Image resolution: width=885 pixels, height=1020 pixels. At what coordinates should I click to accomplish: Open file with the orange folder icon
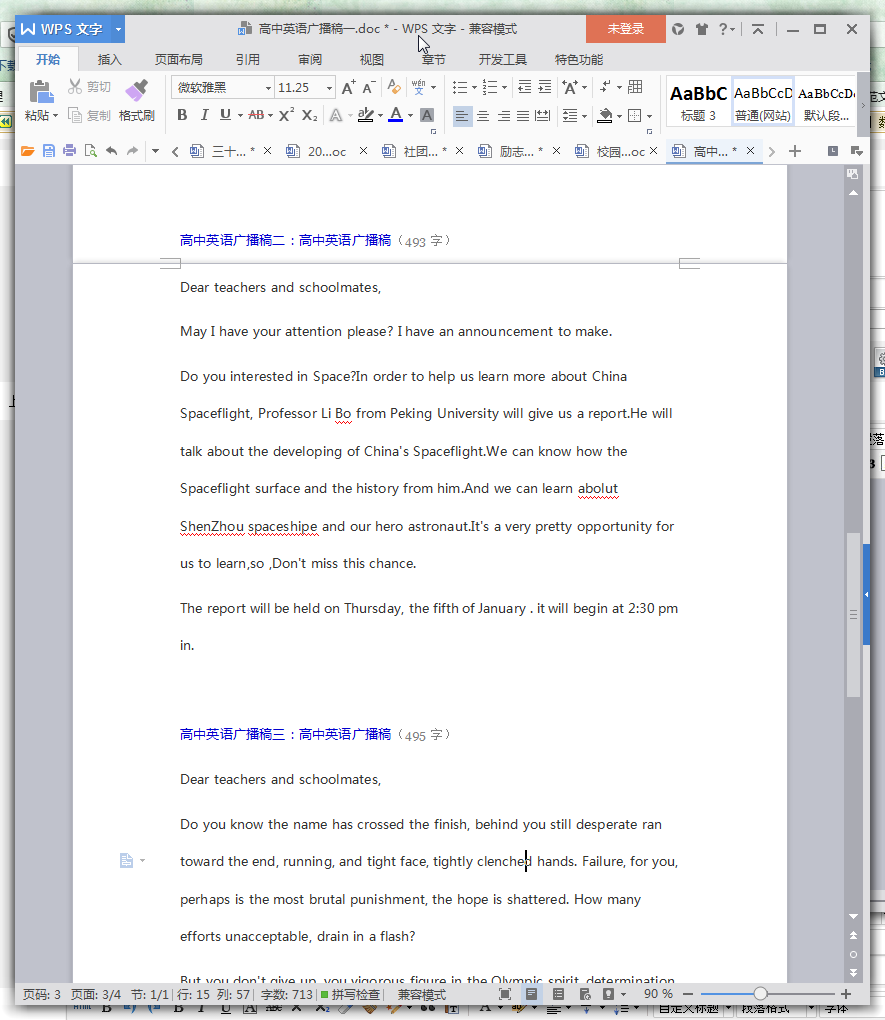(27, 152)
